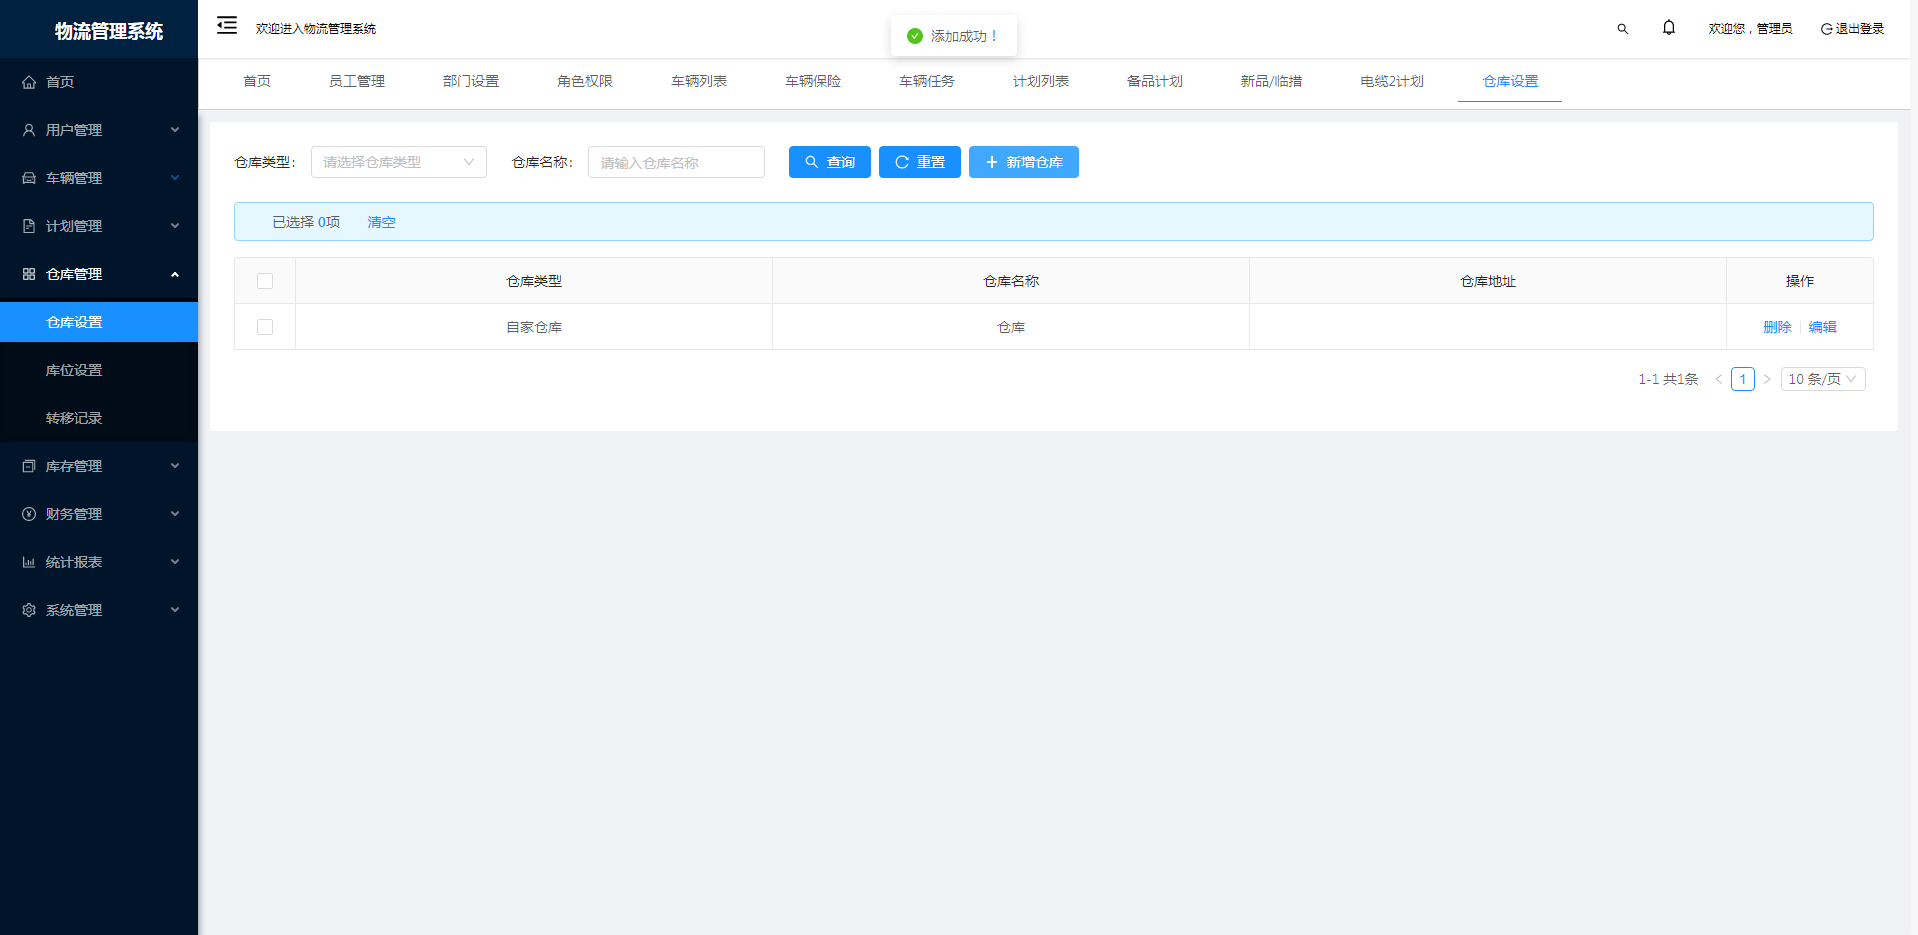This screenshot has width=1918, height=935.
Task: Expand the 系统管理 sidebar menu
Action: point(99,610)
